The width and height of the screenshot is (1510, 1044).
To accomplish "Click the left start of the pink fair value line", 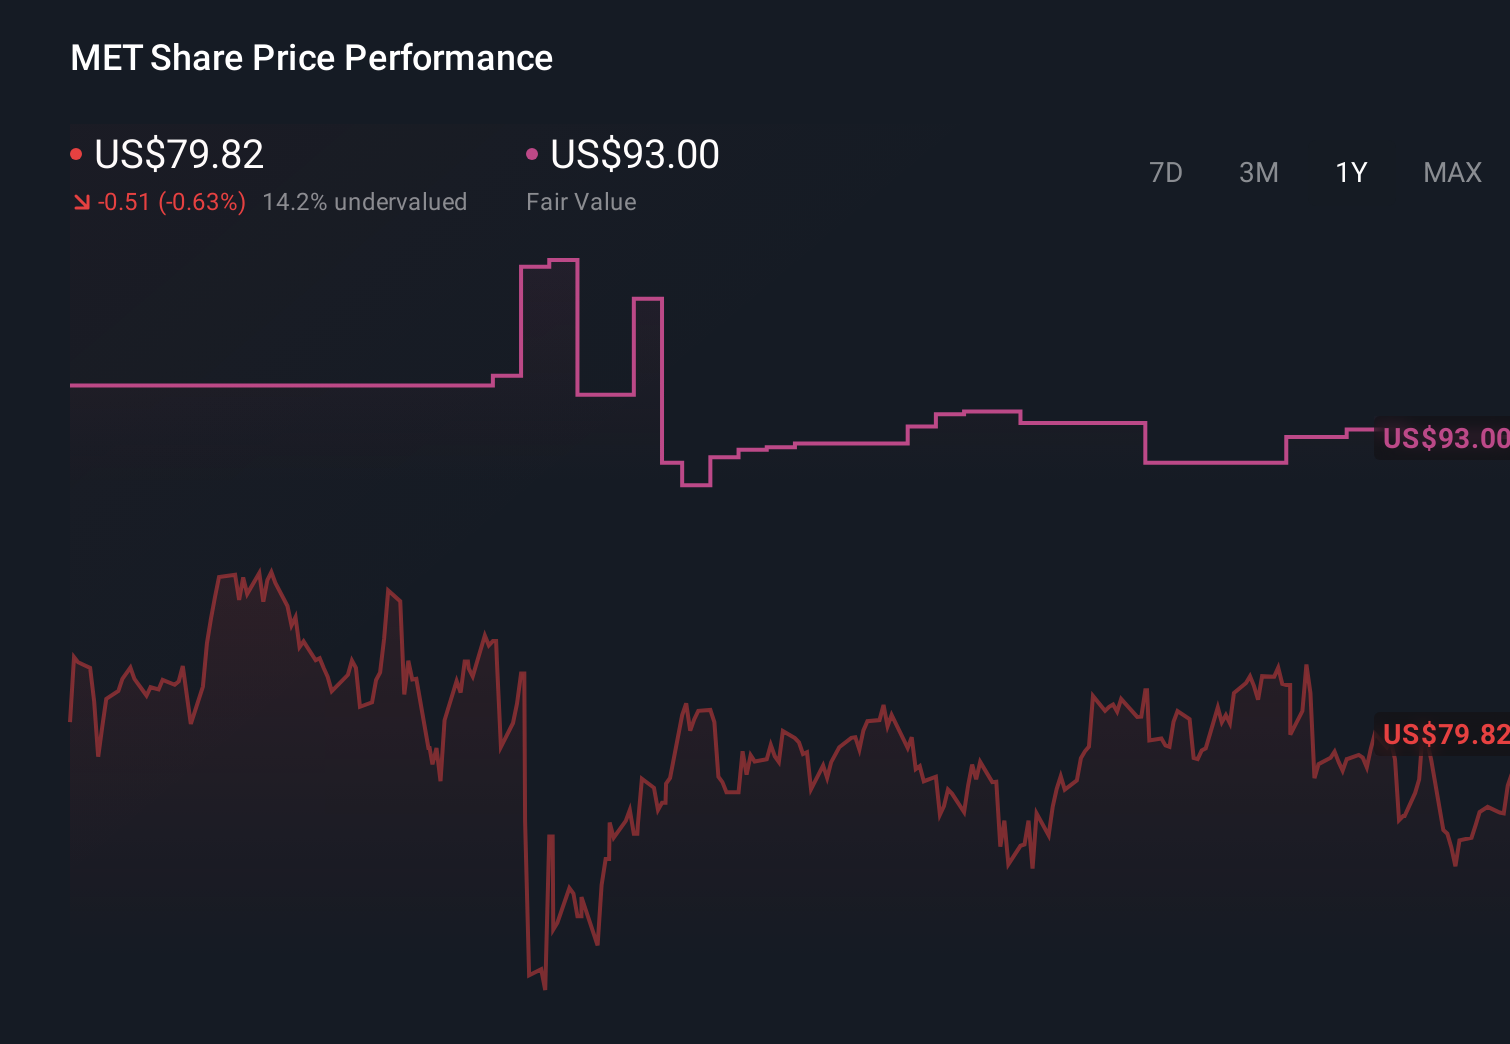I will (72, 385).
